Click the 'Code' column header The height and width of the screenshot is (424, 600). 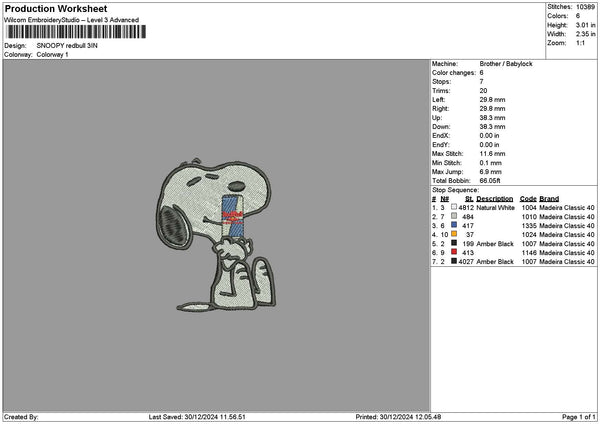tap(528, 199)
